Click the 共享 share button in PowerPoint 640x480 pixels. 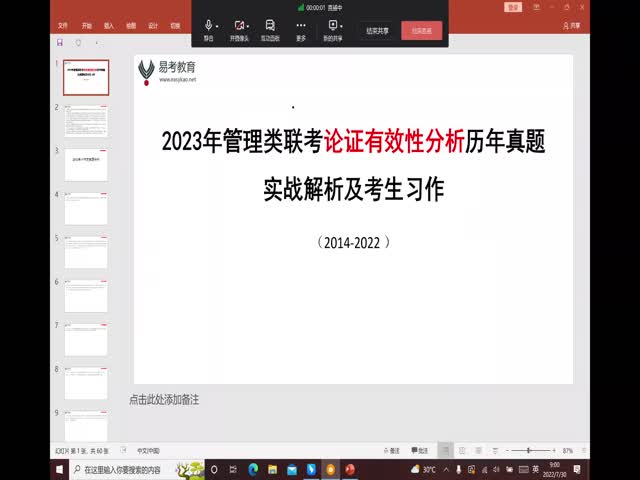(571, 26)
